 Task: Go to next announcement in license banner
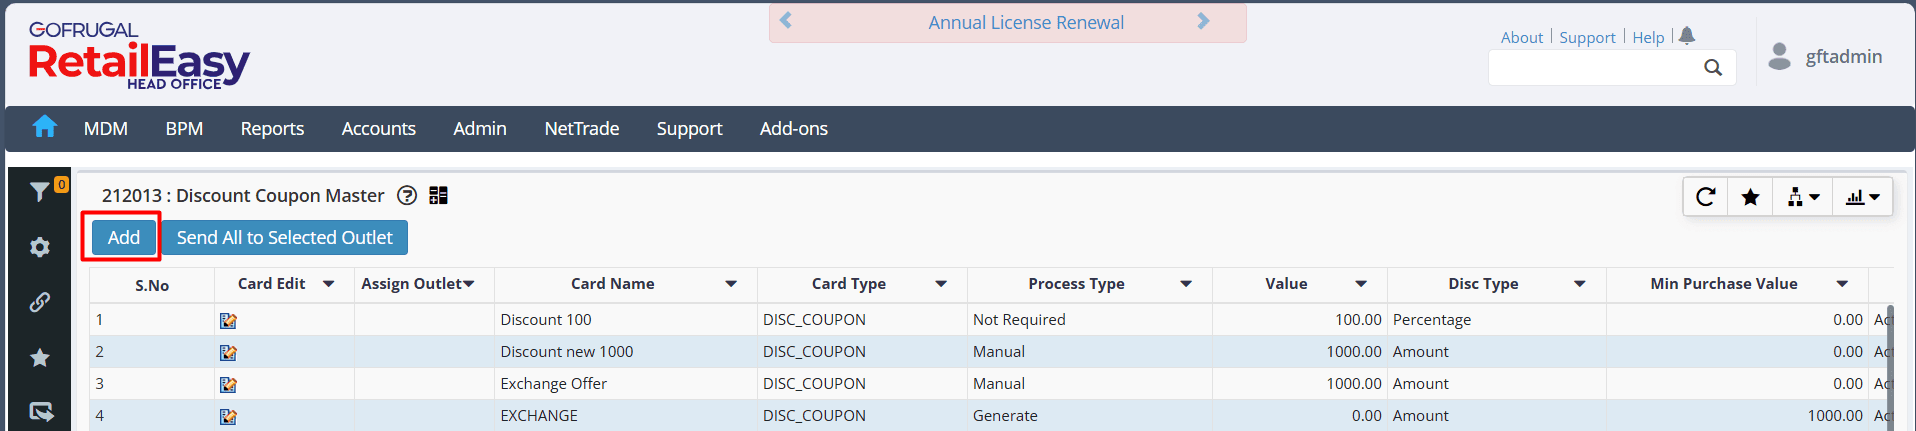click(1203, 21)
